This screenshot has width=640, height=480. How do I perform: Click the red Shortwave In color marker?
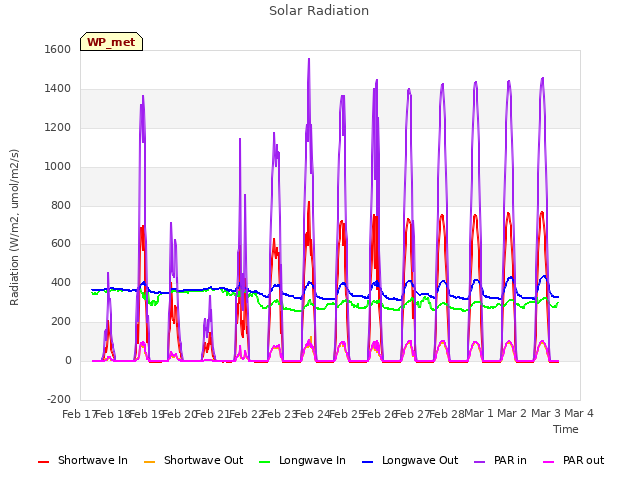click(43, 462)
